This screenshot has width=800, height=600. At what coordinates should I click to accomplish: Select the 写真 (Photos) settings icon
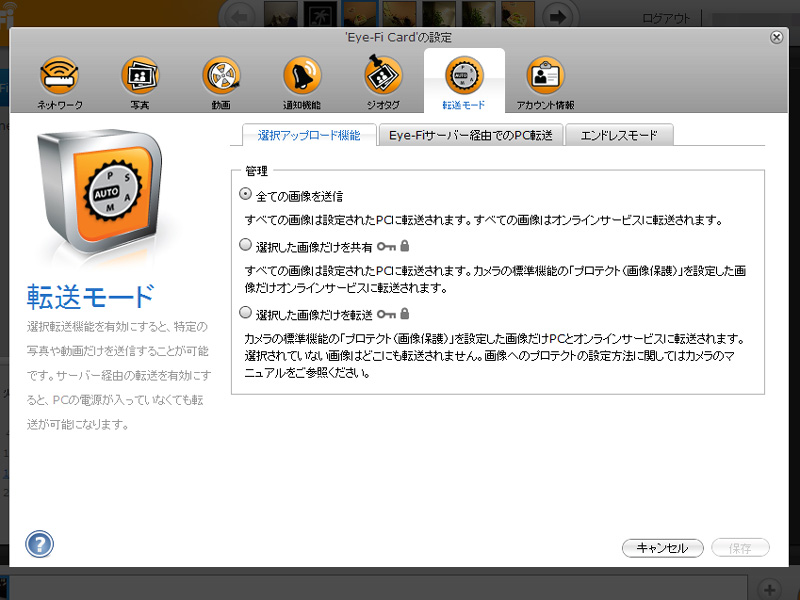(141, 78)
